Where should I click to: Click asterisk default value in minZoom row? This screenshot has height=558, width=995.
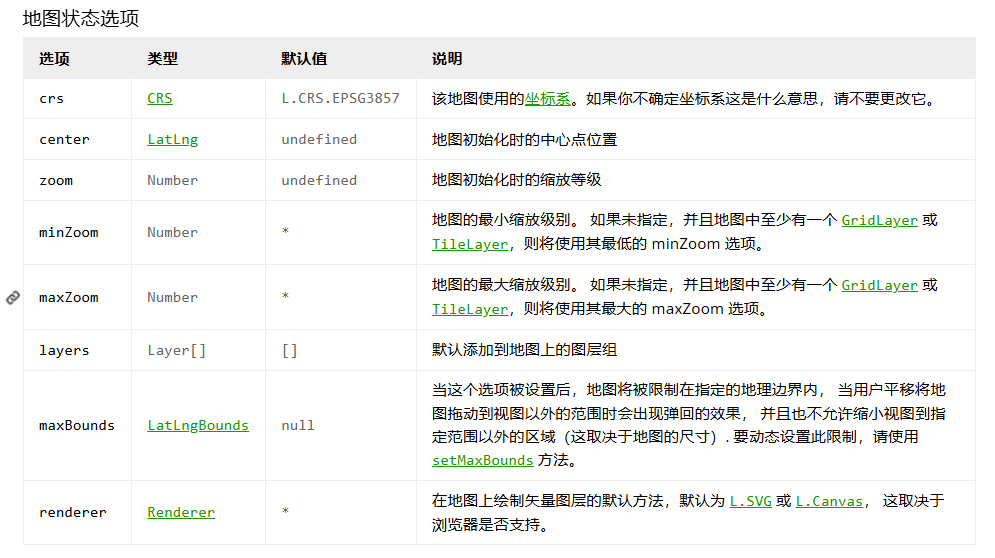pos(286,230)
